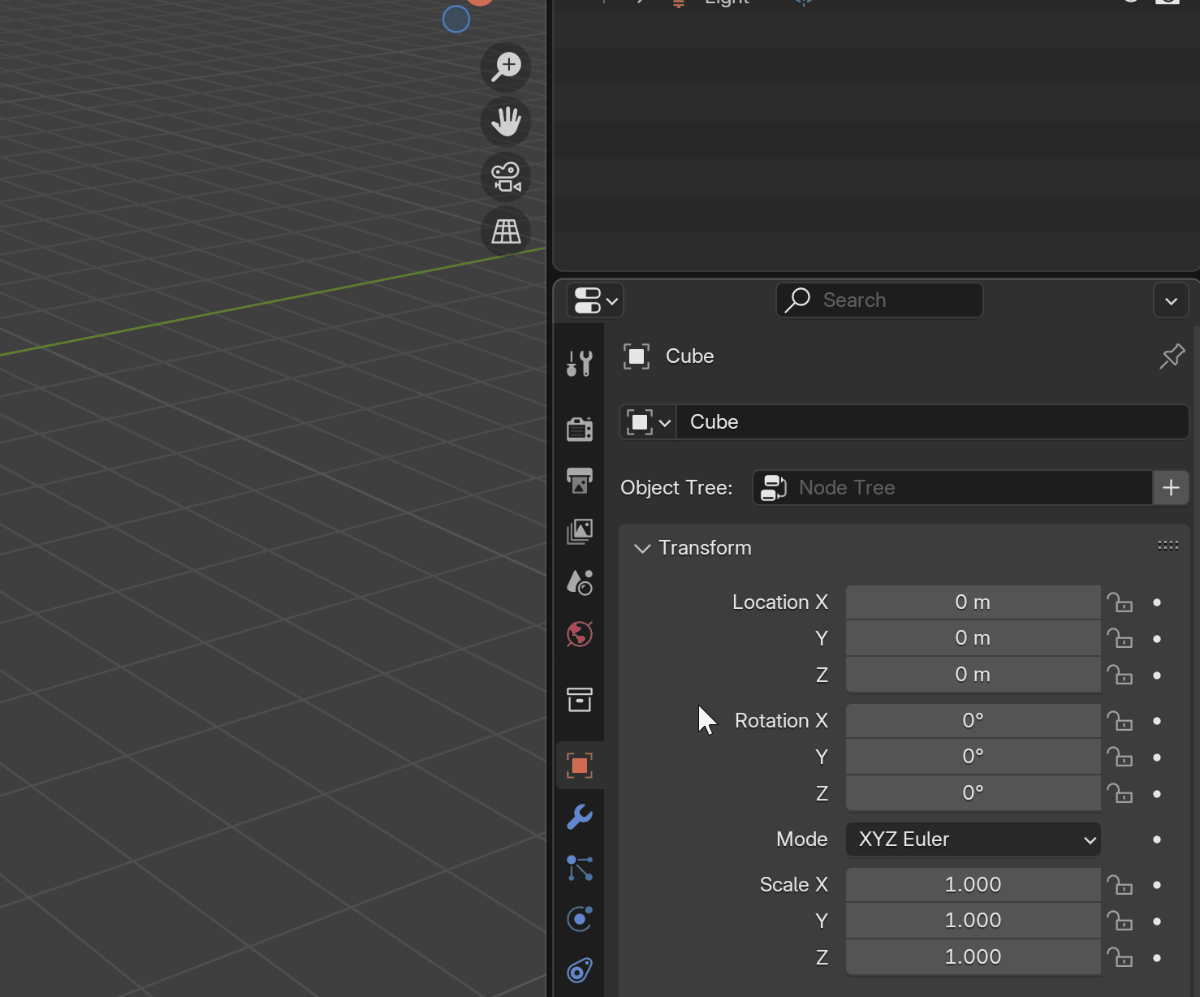Open the Tool properties tab
1200x997 pixels.
[579, 363]
